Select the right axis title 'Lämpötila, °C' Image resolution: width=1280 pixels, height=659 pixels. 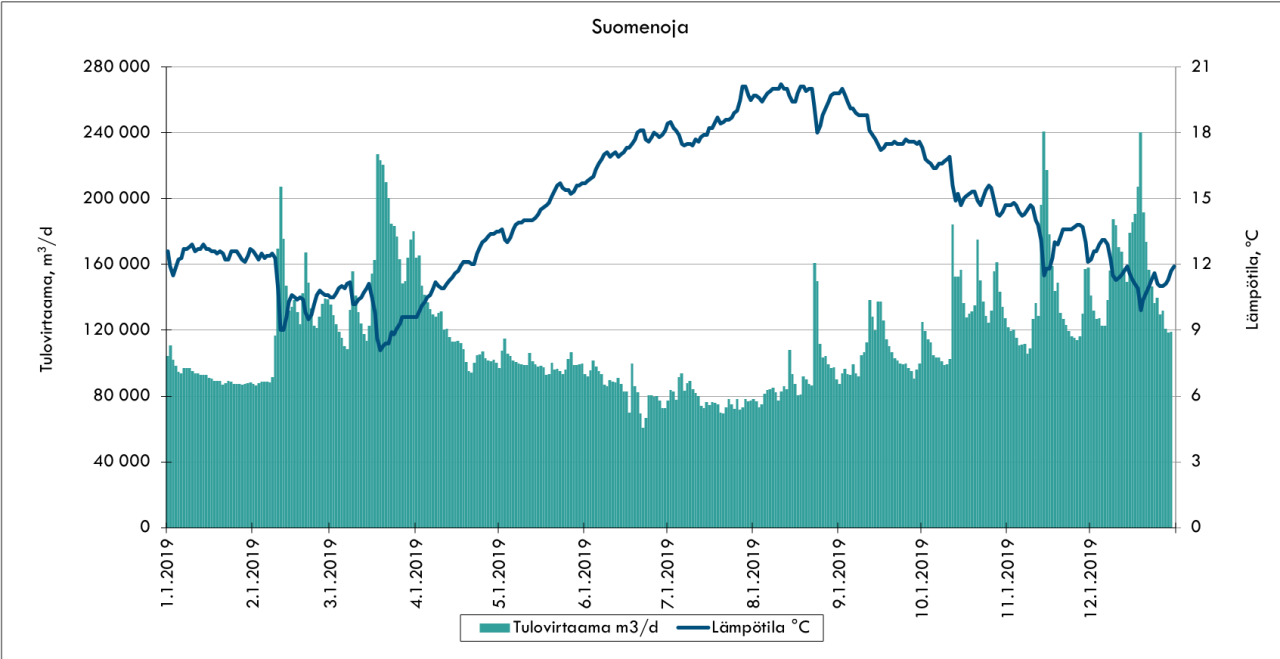pos(1249,297)
